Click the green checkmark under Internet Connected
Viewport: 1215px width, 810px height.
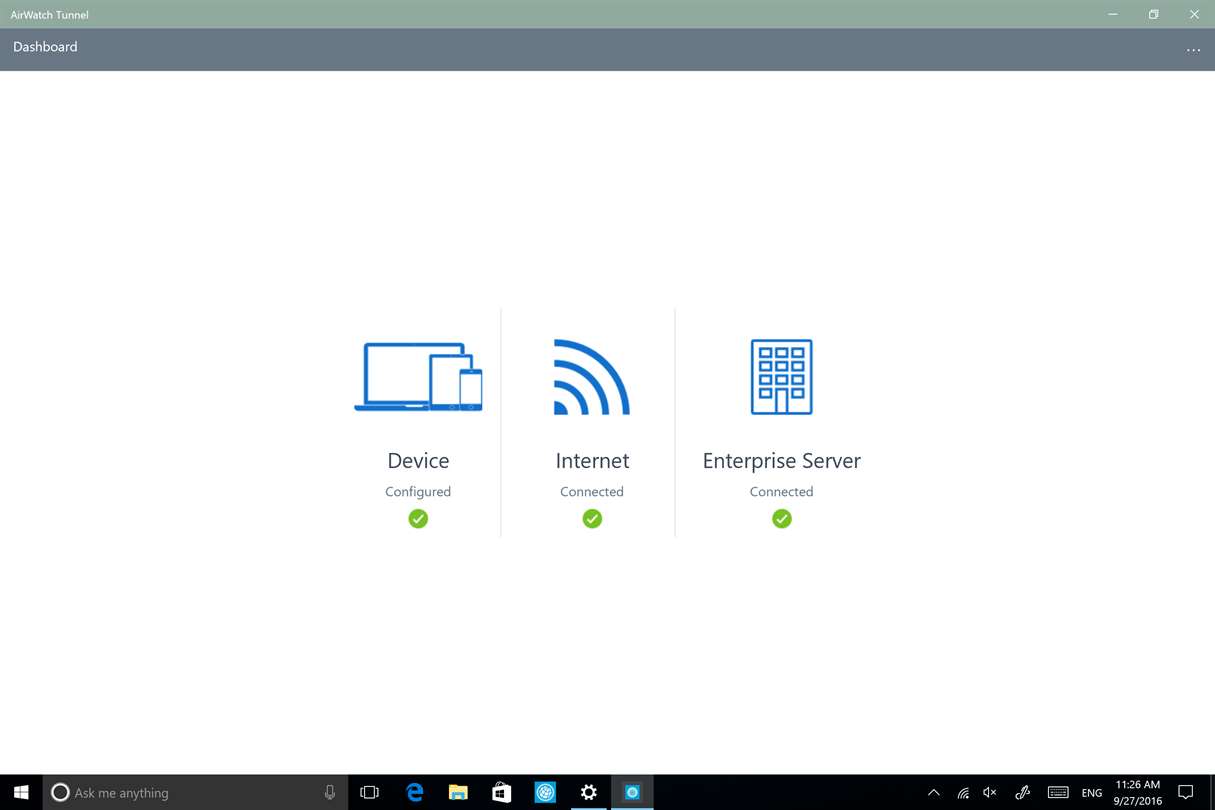(592, 518)
